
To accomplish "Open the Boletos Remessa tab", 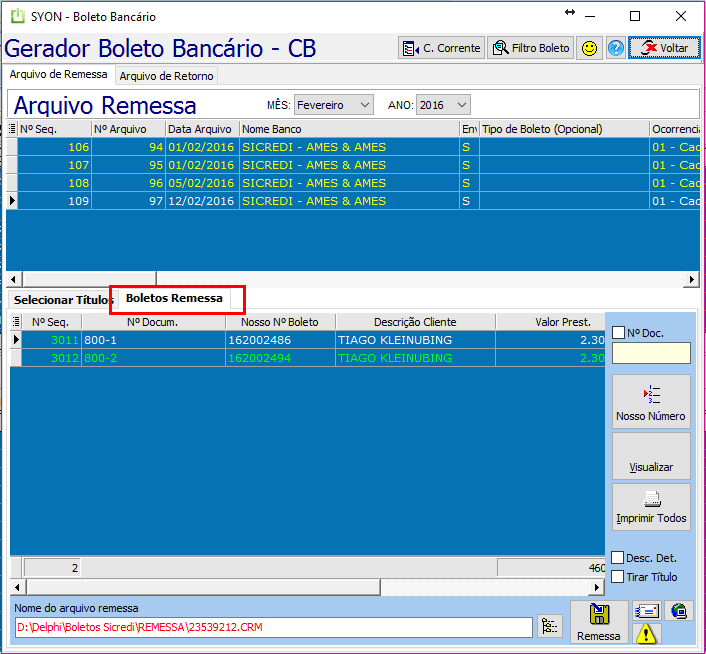I will (174, 298).
